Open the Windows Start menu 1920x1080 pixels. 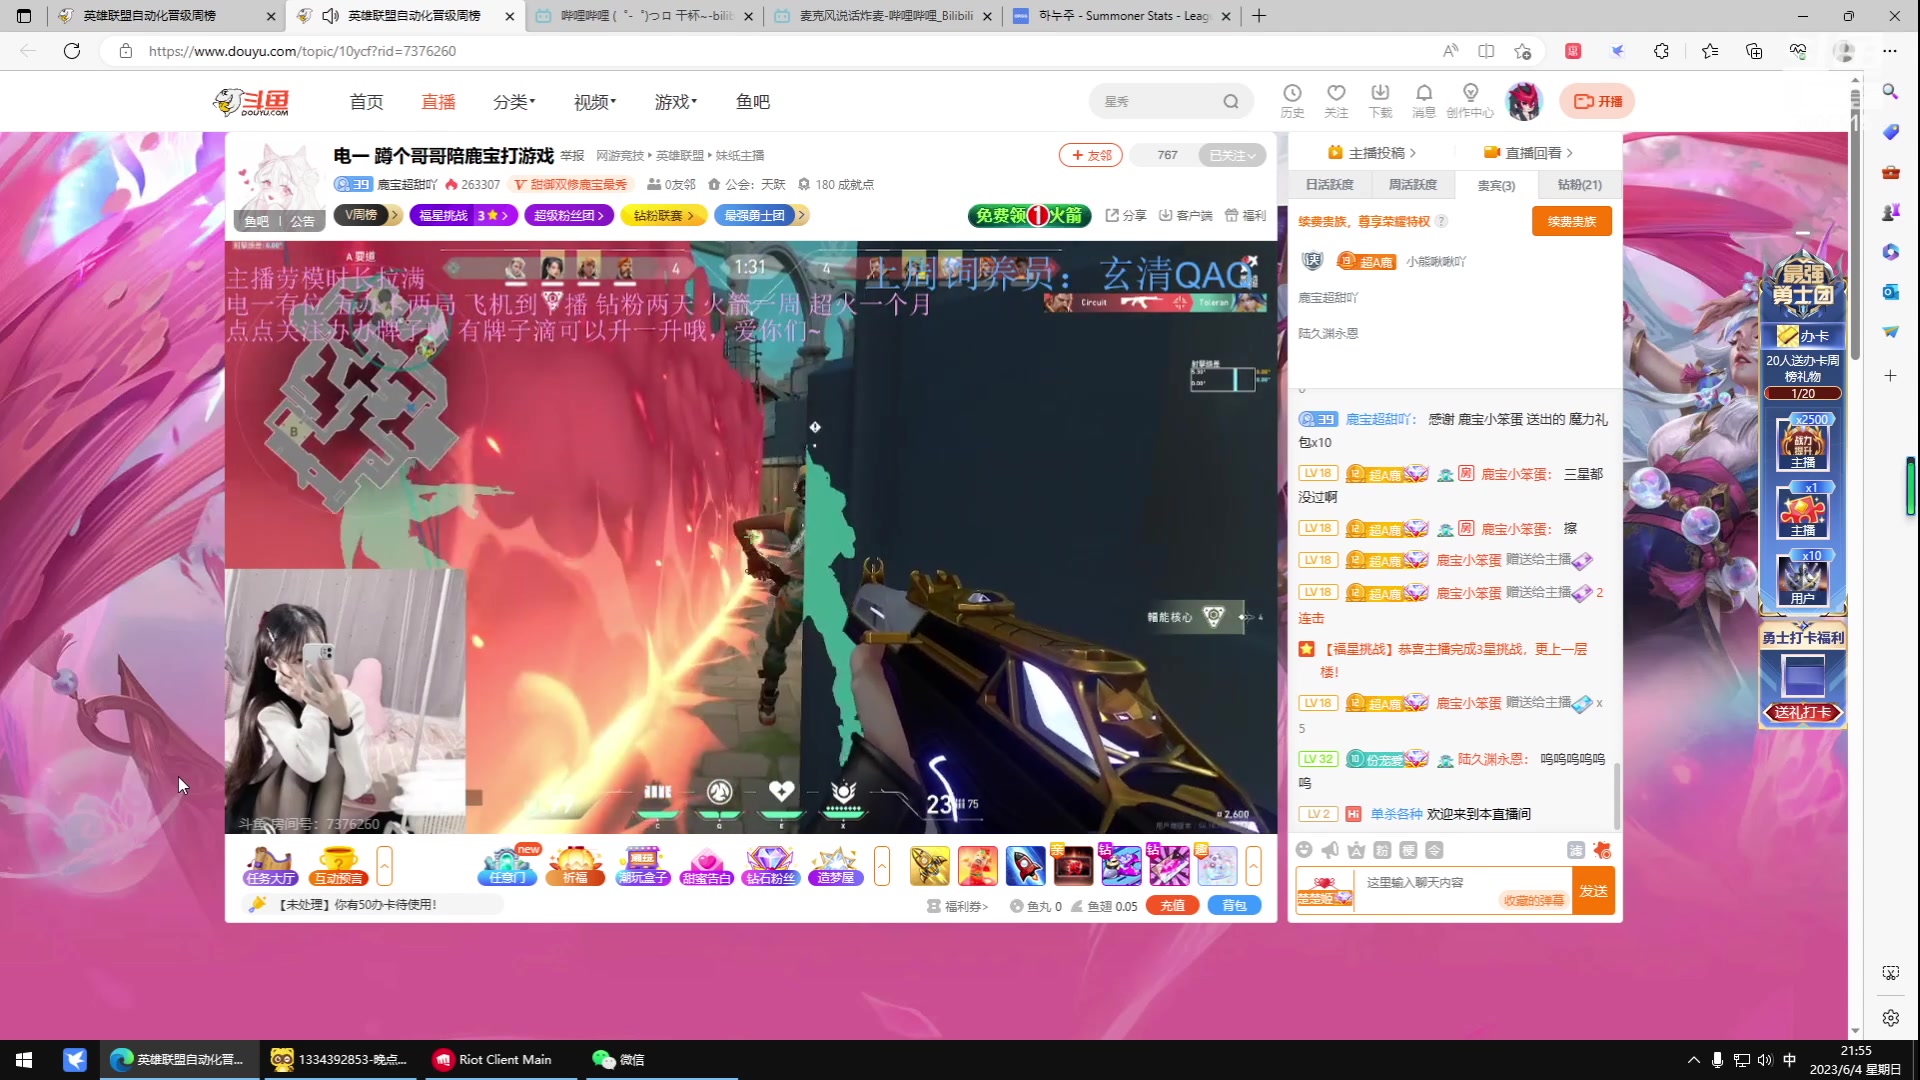point(24,1059)
